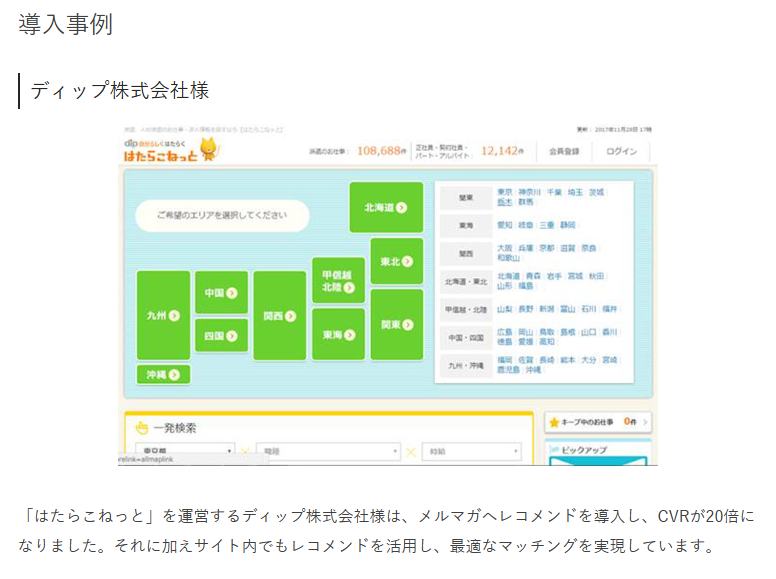
Task: Click the 中国 region tile
Action: [x=221, y=293]
